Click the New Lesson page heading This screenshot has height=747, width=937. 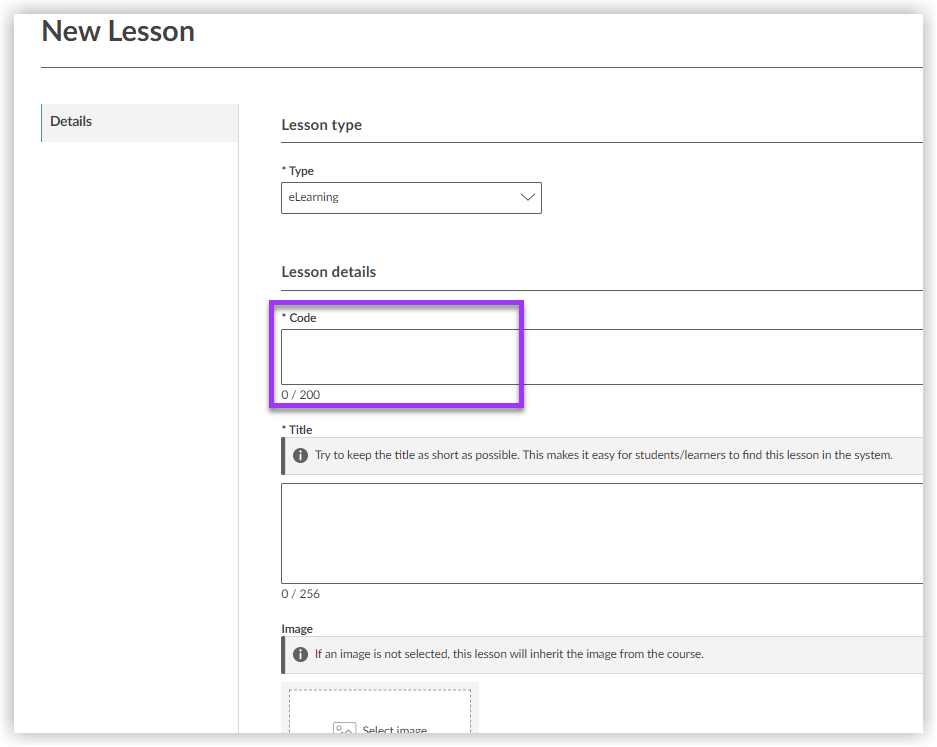tap(117, 31)
